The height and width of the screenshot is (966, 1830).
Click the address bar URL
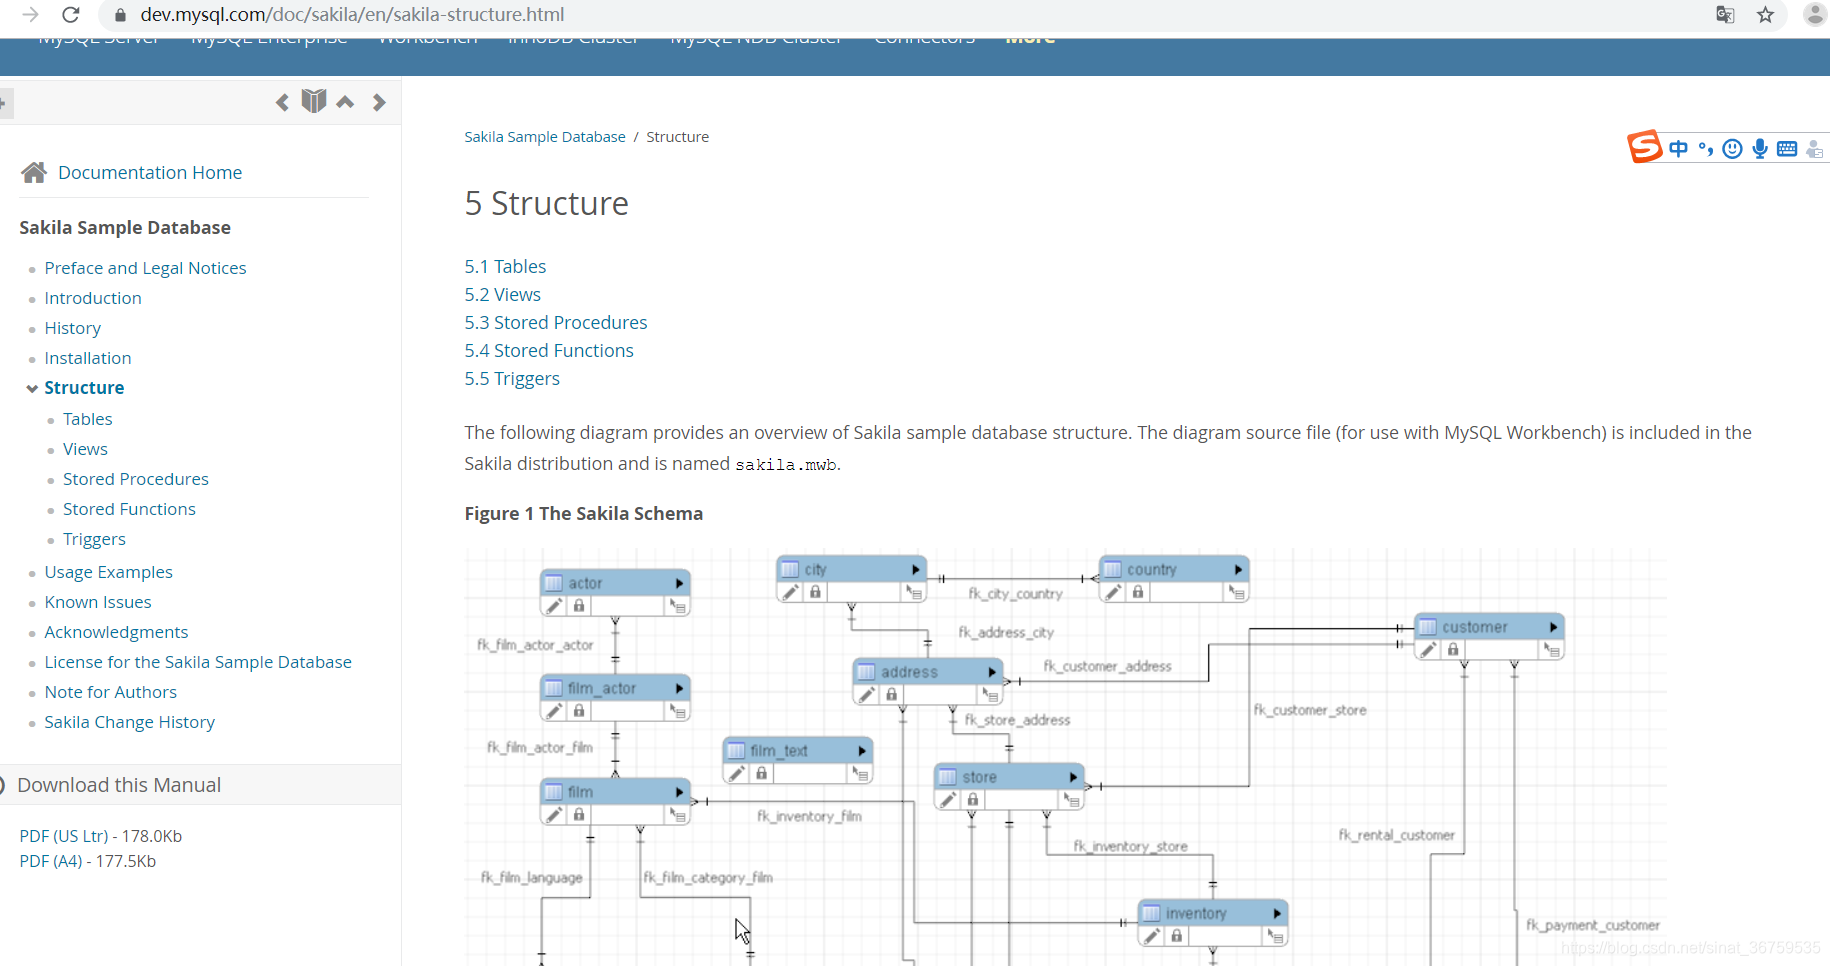[352, 15]
